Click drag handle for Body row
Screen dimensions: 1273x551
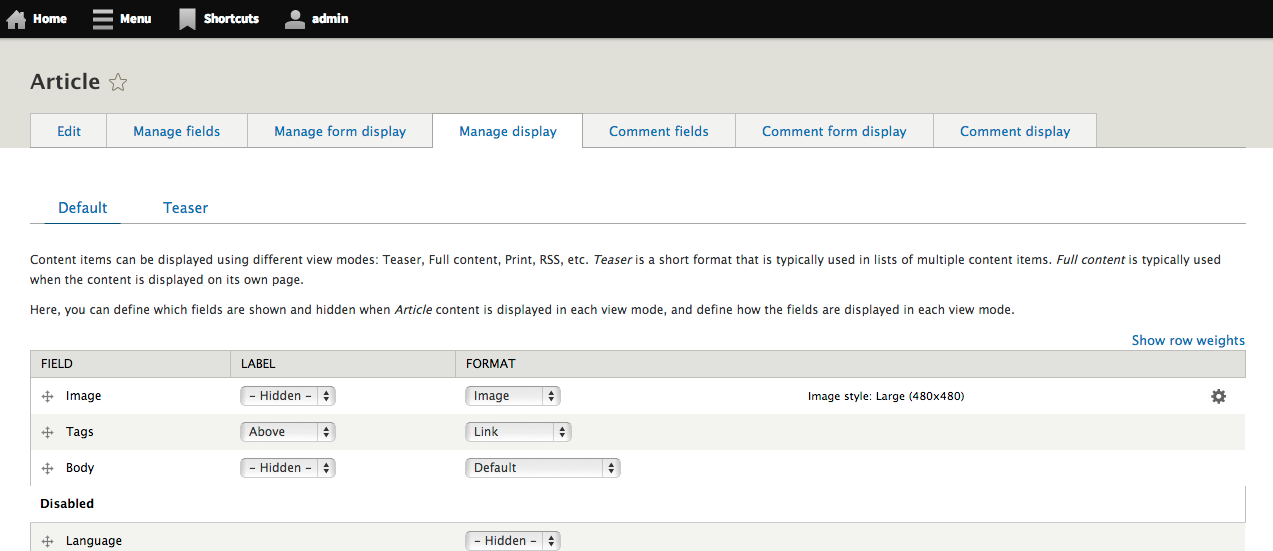[x=47, y=469]
